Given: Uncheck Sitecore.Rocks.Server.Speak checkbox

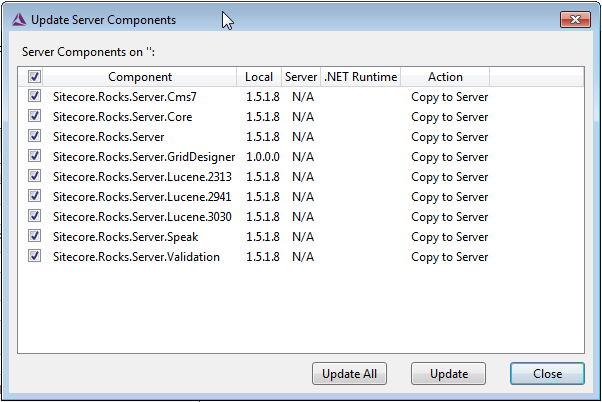Looking at the screenshot, I should pos(34,236).
